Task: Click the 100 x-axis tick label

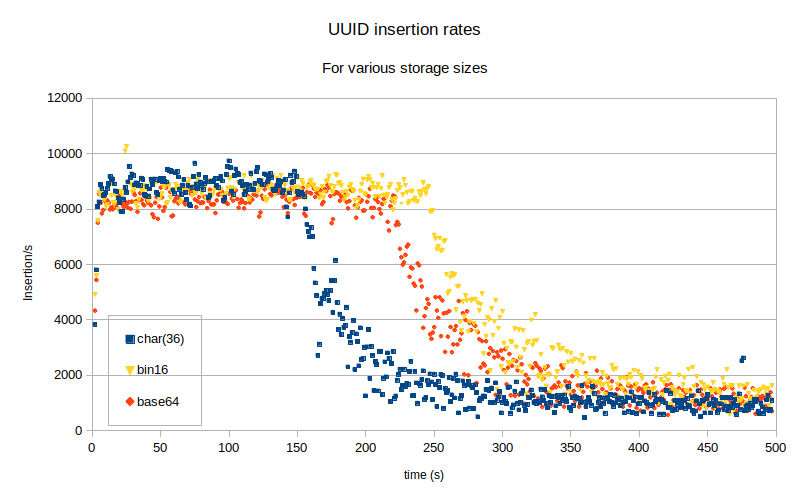Action: [229, 447]
